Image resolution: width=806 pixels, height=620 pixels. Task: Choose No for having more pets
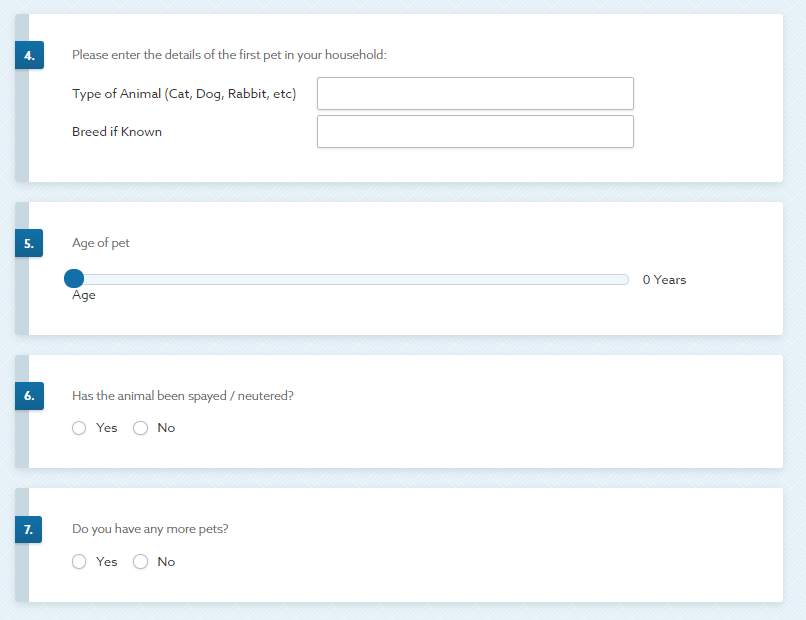coord(141,562)
